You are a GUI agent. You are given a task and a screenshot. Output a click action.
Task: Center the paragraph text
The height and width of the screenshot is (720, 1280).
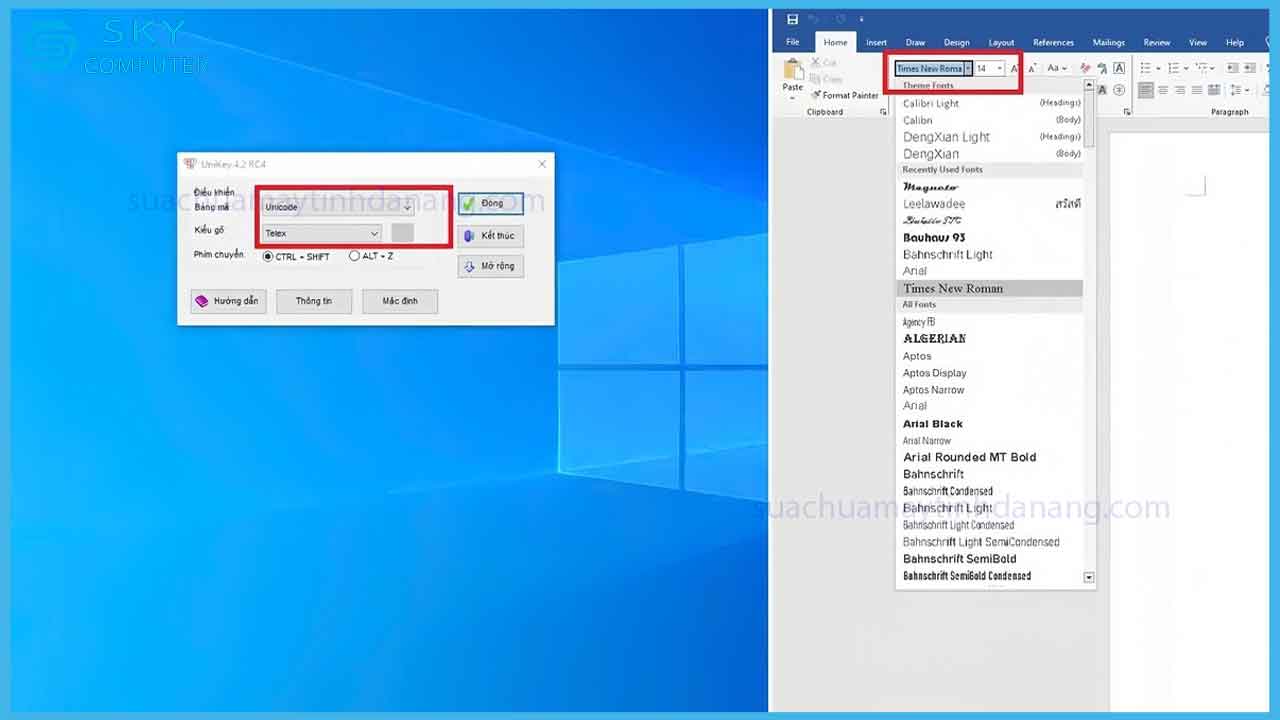click(x=1163, y=90)
